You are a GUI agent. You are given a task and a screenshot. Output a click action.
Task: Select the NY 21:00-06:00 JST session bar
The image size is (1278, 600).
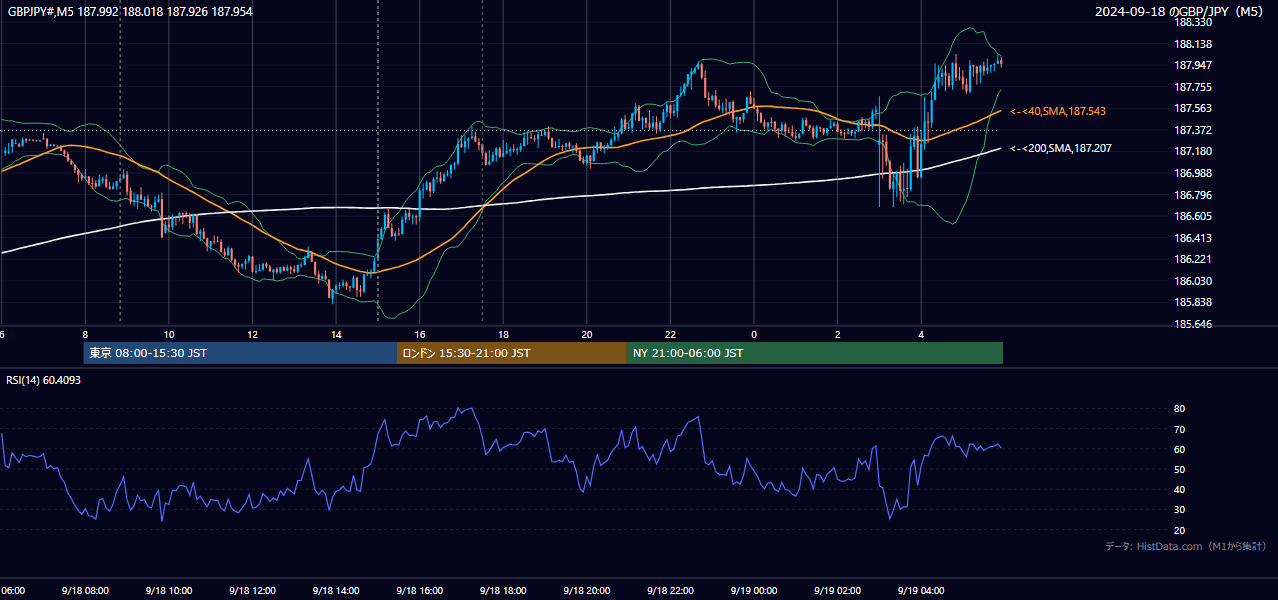815,353
